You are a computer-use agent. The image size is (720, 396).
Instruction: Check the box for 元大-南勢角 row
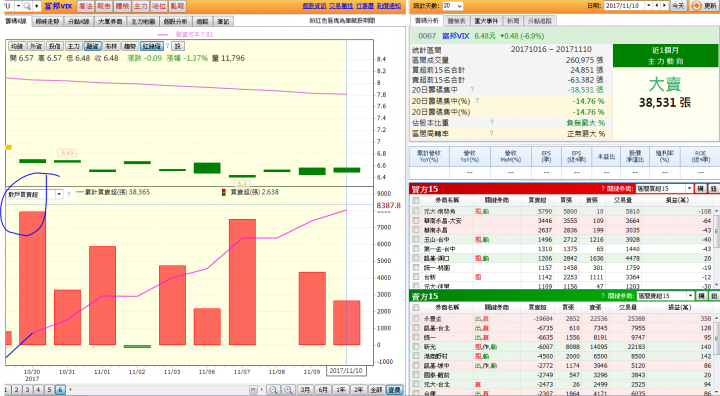click(416, 211)
